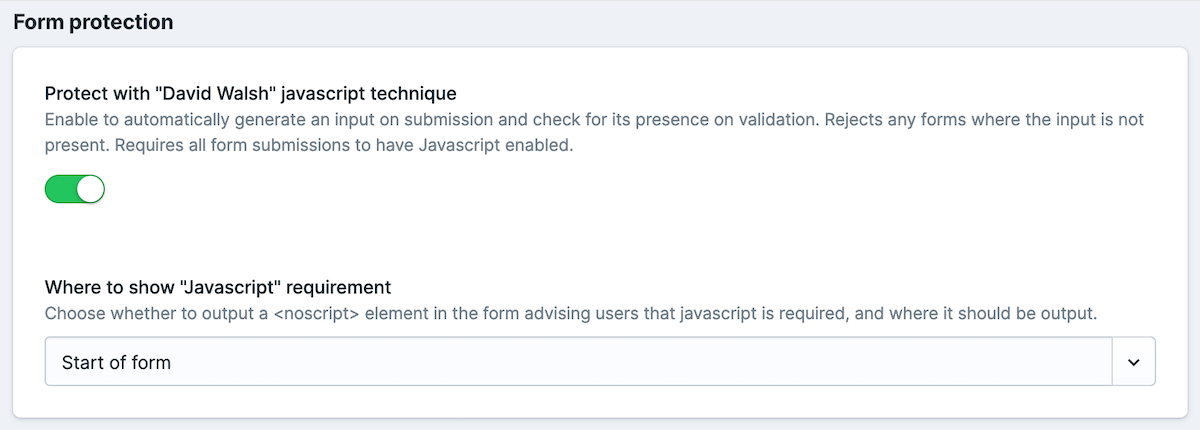The height and width of the screenshot is (430, 1200).
Task: Disable the "David Walsh" javascript protection toggle
Action: [75, 189]
